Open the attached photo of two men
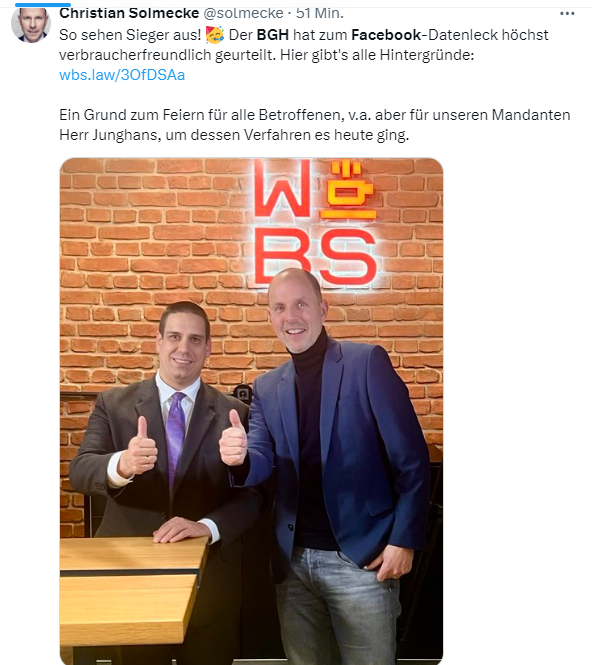This screenshot has width=592, height=665. point(251,411)
